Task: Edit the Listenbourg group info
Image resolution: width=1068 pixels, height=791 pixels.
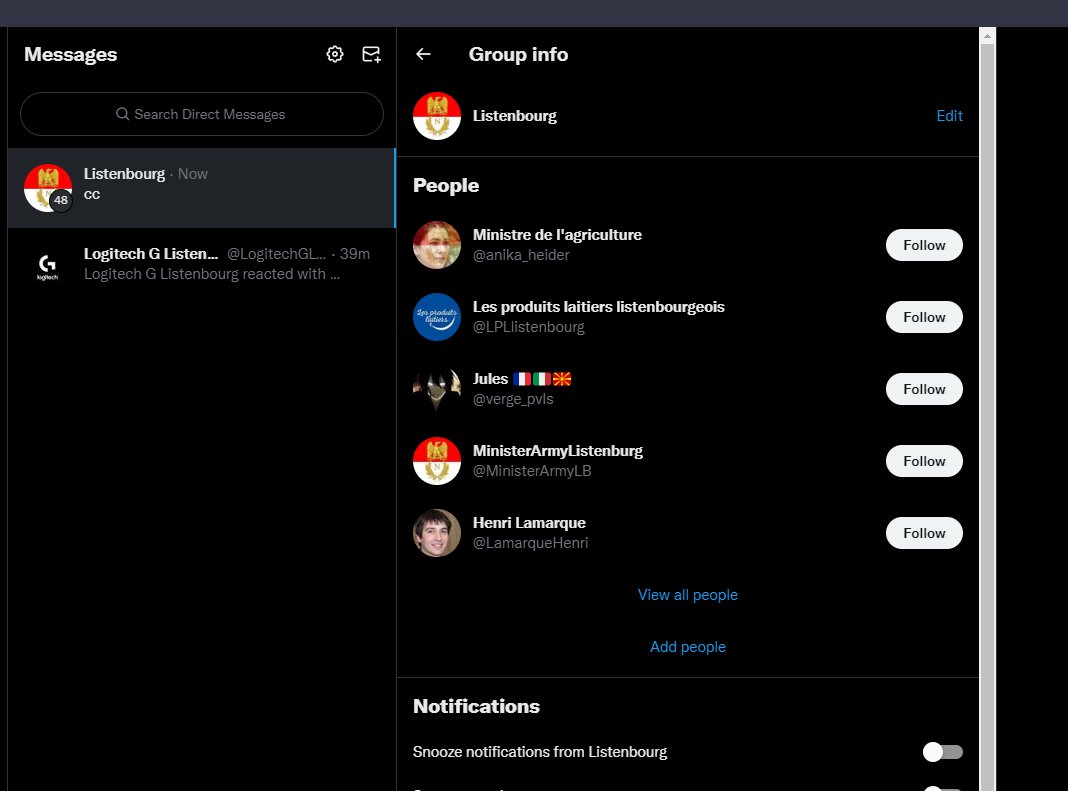Action: click(x=949, y=116)
